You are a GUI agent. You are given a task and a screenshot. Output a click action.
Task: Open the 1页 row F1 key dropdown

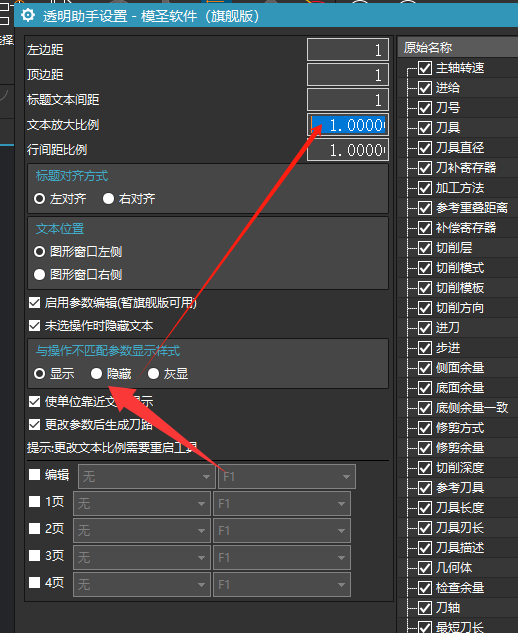(282, 503)
